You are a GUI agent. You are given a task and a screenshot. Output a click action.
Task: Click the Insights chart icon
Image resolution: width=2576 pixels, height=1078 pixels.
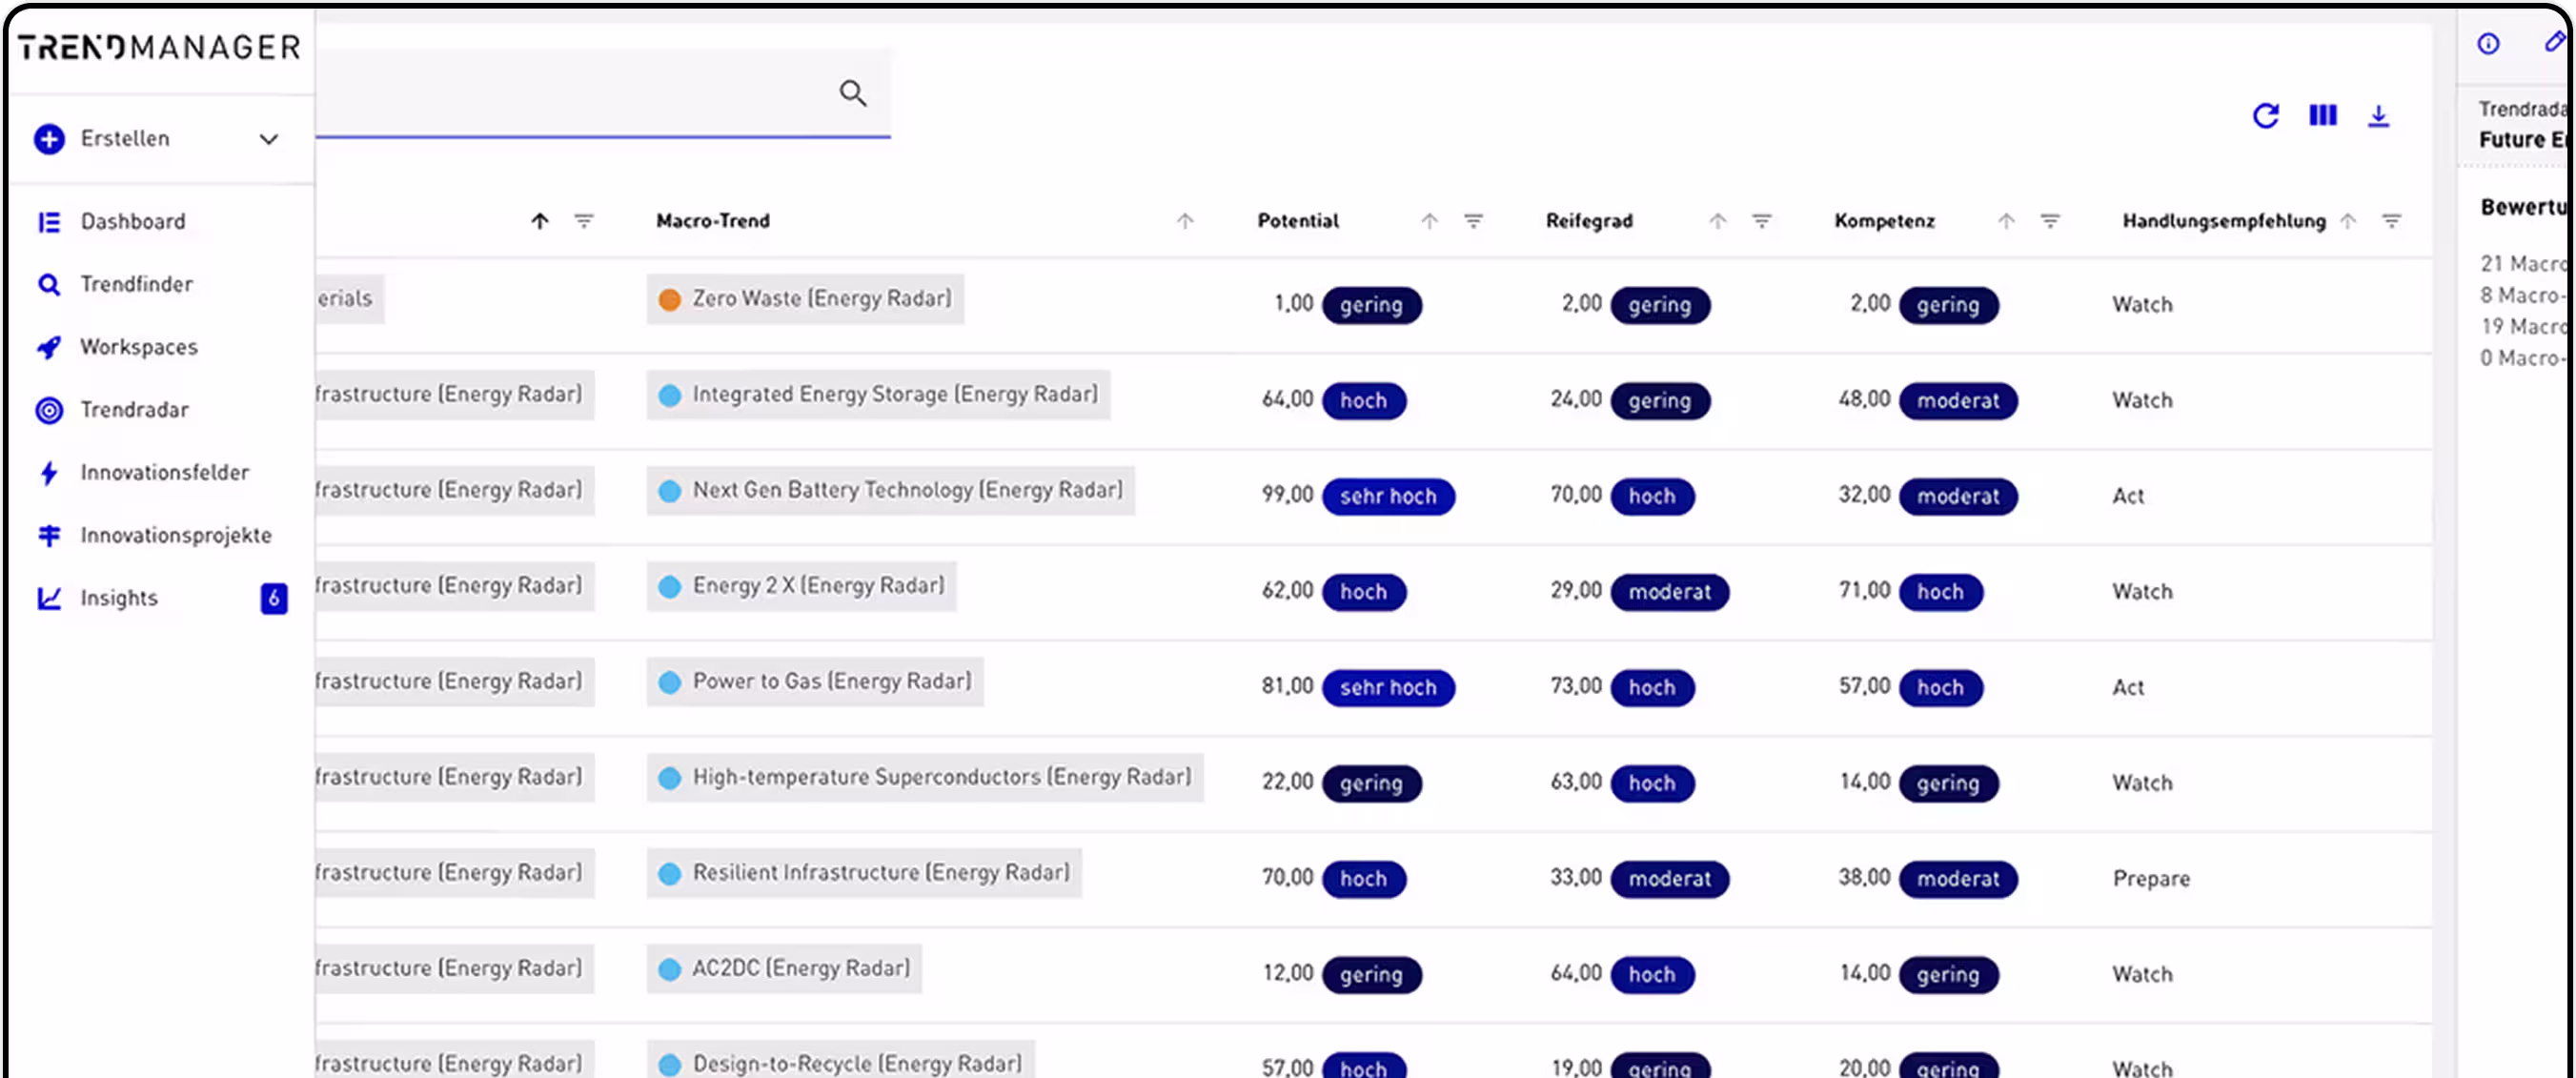coord(49,598)
